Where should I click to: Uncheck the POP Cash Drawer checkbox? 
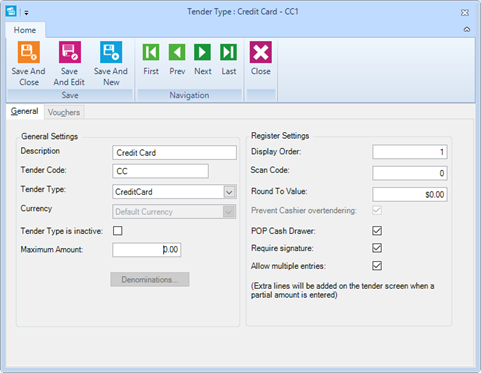(x=377, y=231)
